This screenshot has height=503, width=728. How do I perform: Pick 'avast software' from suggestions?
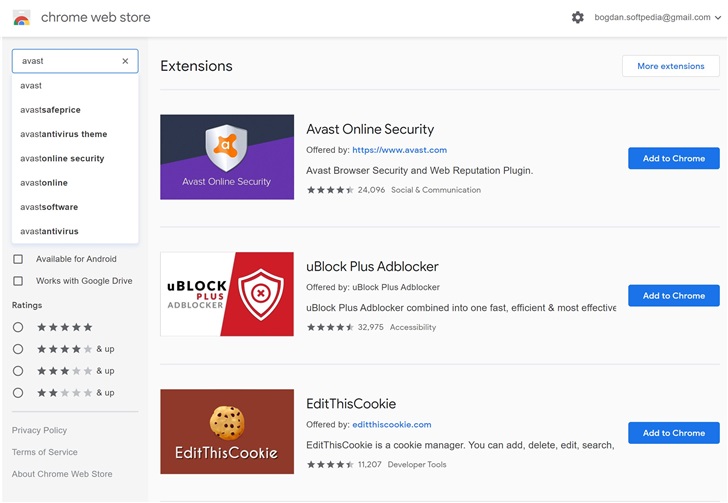[x=49, y=207]
